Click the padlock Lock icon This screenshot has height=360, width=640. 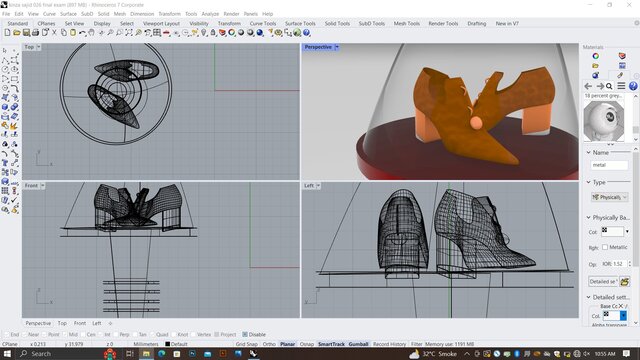(213, 33)
